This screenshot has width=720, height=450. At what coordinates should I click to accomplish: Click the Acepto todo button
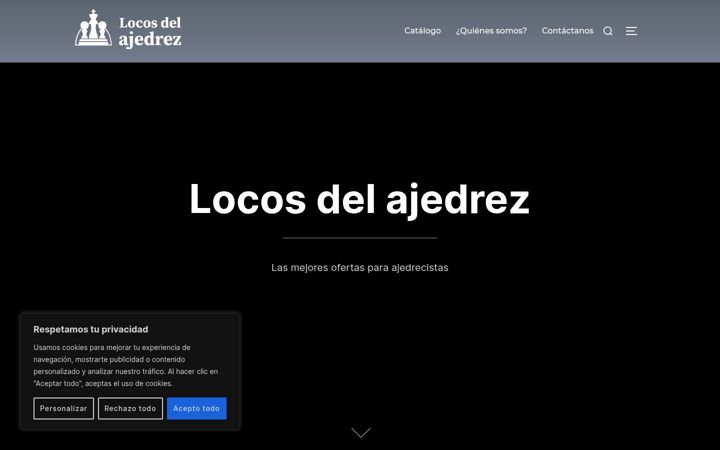click(x=197, y=408)
